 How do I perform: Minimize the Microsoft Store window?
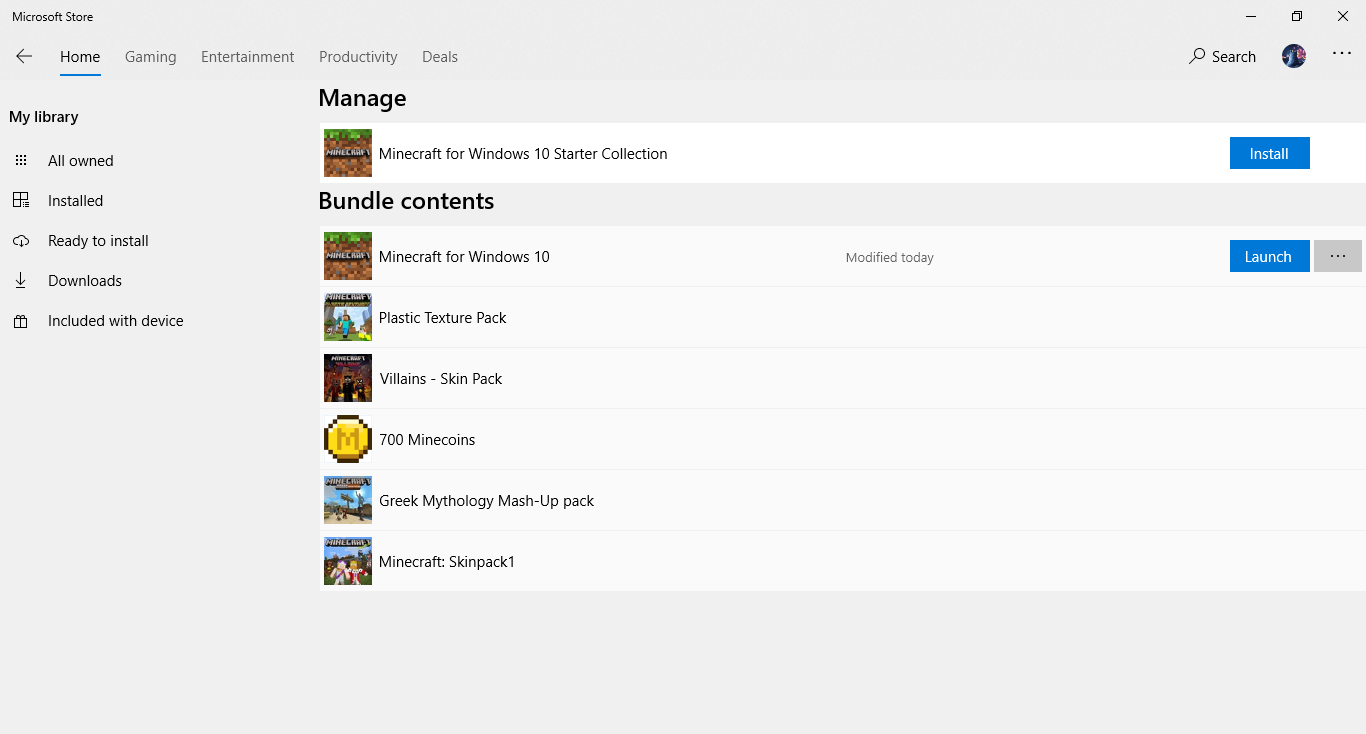coord(1251,16)
